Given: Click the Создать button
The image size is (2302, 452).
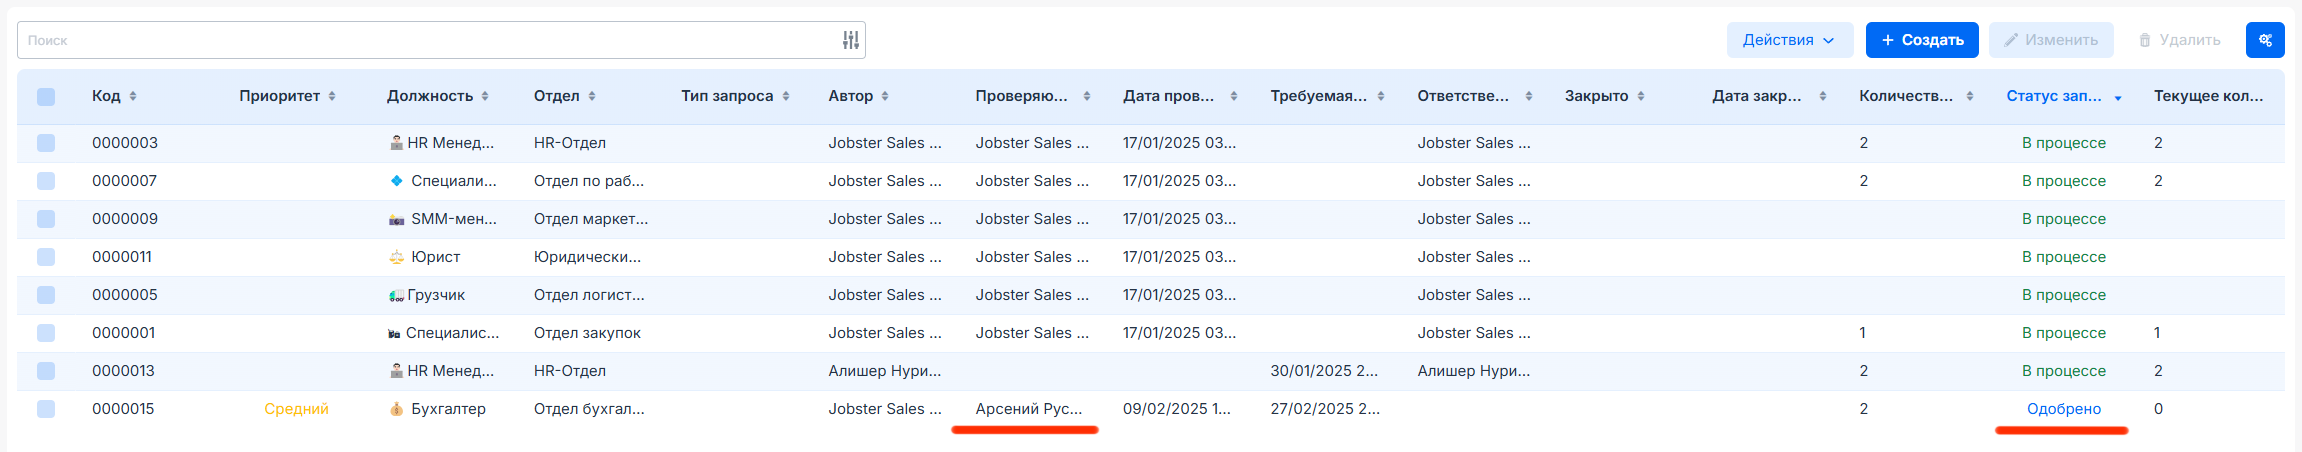Looking at the screenshot, I should click(1922, 40).
